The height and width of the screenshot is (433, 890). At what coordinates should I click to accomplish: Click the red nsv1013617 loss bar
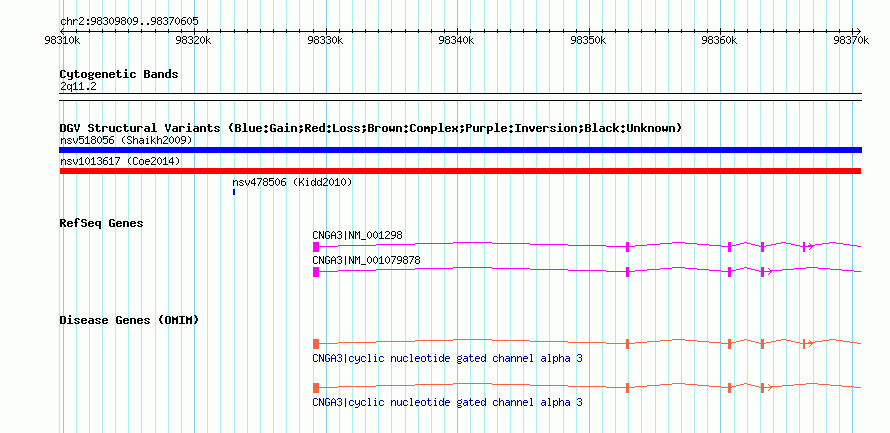[460, 171]
